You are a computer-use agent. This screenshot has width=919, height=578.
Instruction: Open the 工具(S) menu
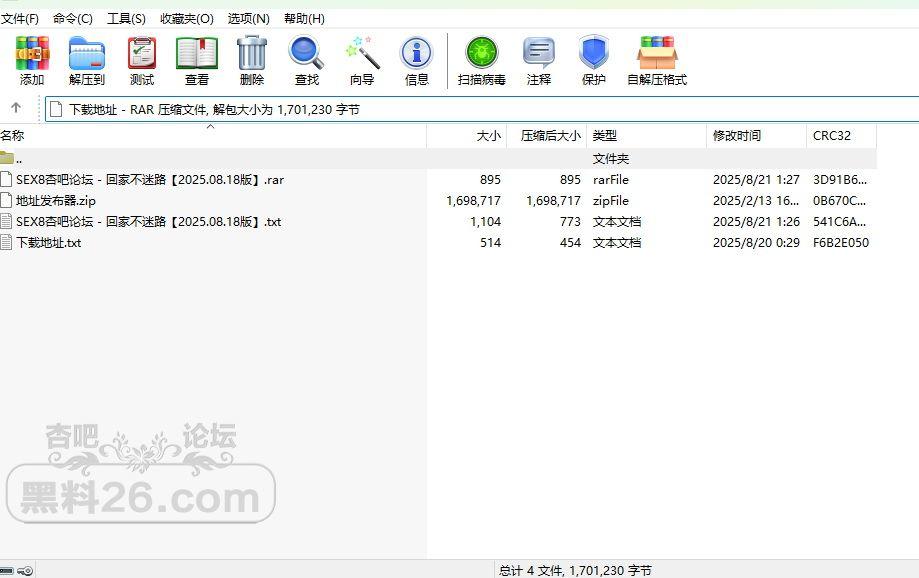(x=126, y=19)
